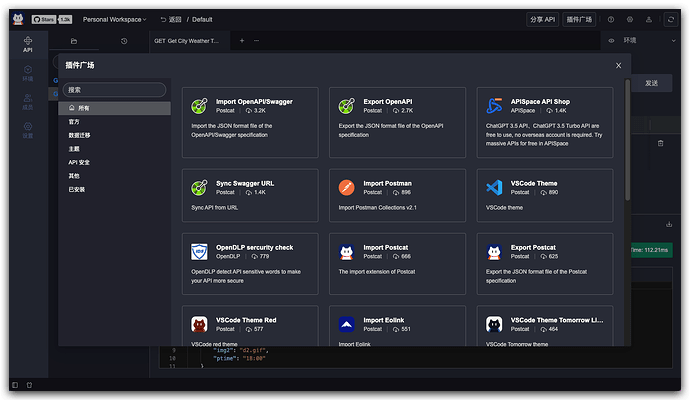The image size is (690, 400).
Task: Click the Import OpenAPI/Swagger plugin icon
Action: point(199,106)
